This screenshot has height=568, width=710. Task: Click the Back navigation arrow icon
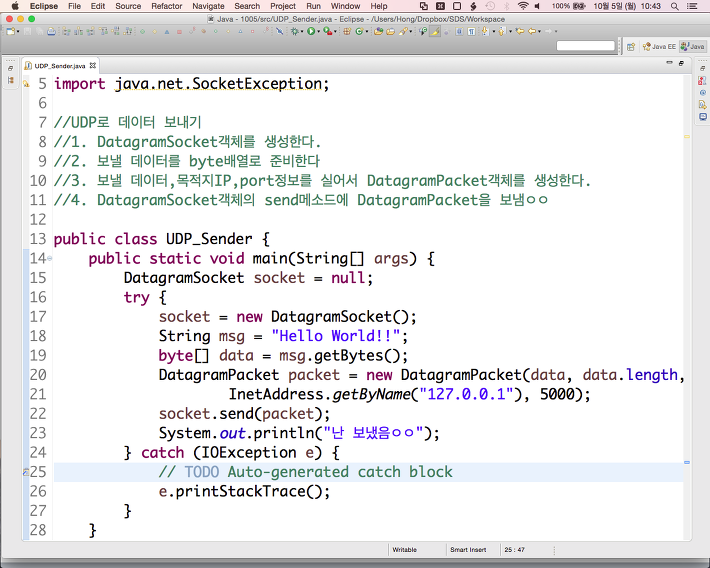point(532,31)
